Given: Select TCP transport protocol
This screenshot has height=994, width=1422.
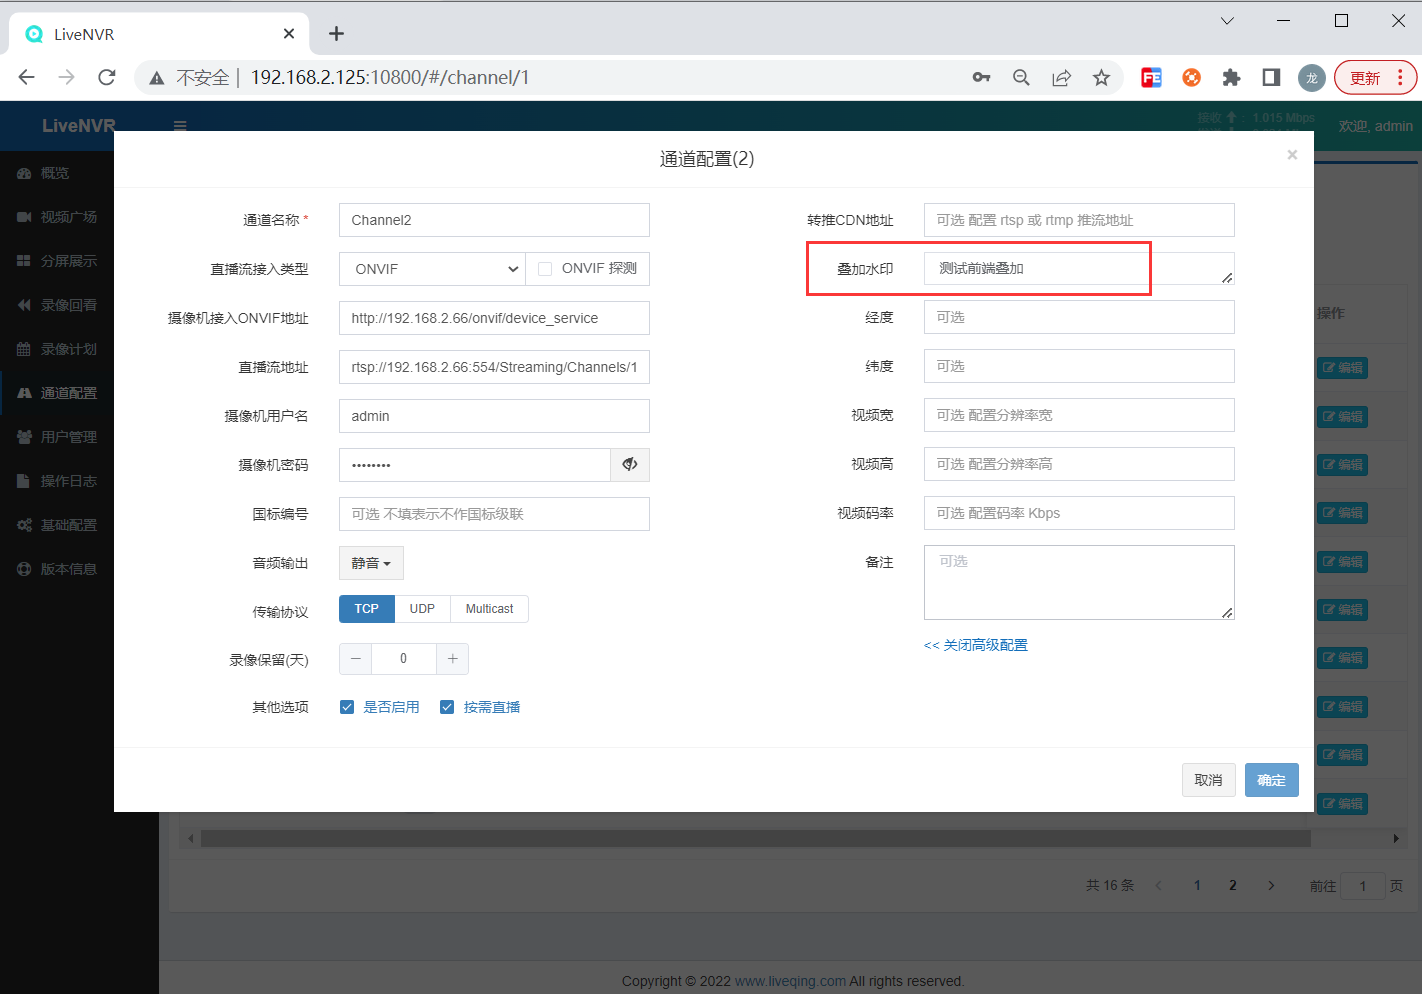Looking at the screenshot, I should pyautogui.click(x=367, y=609).
